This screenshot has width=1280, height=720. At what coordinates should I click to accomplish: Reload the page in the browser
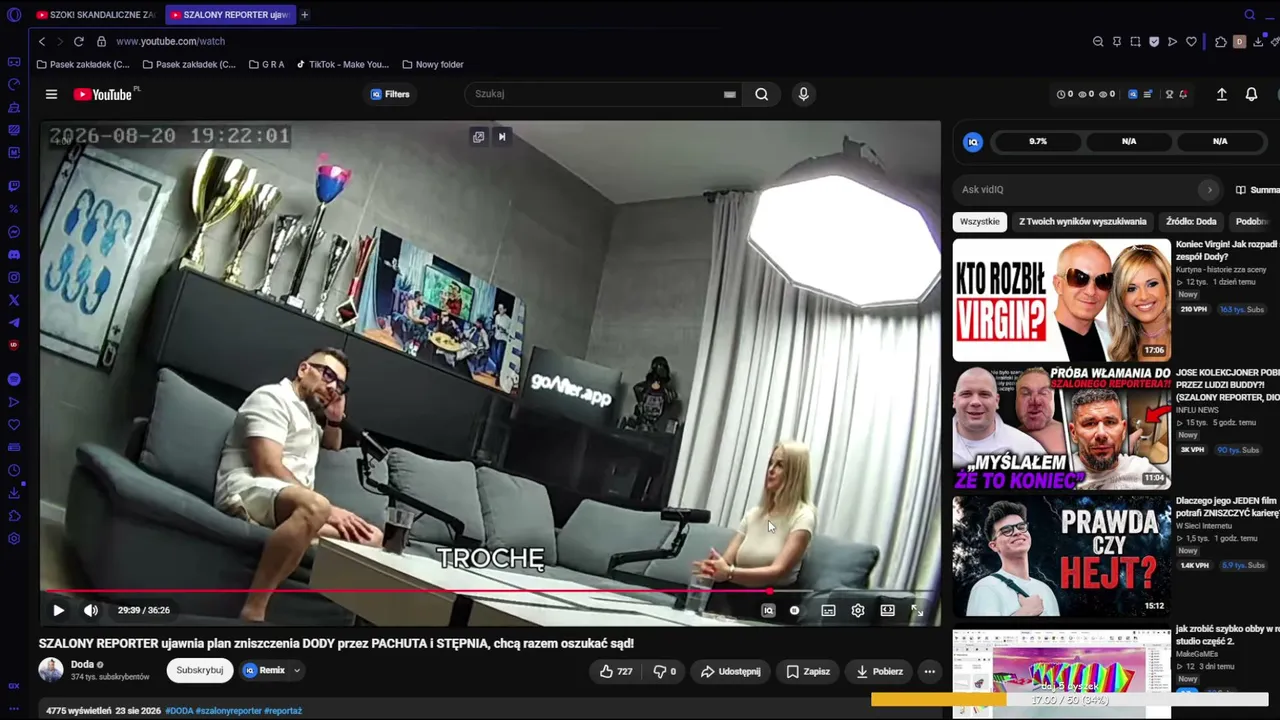click(79, 41)
